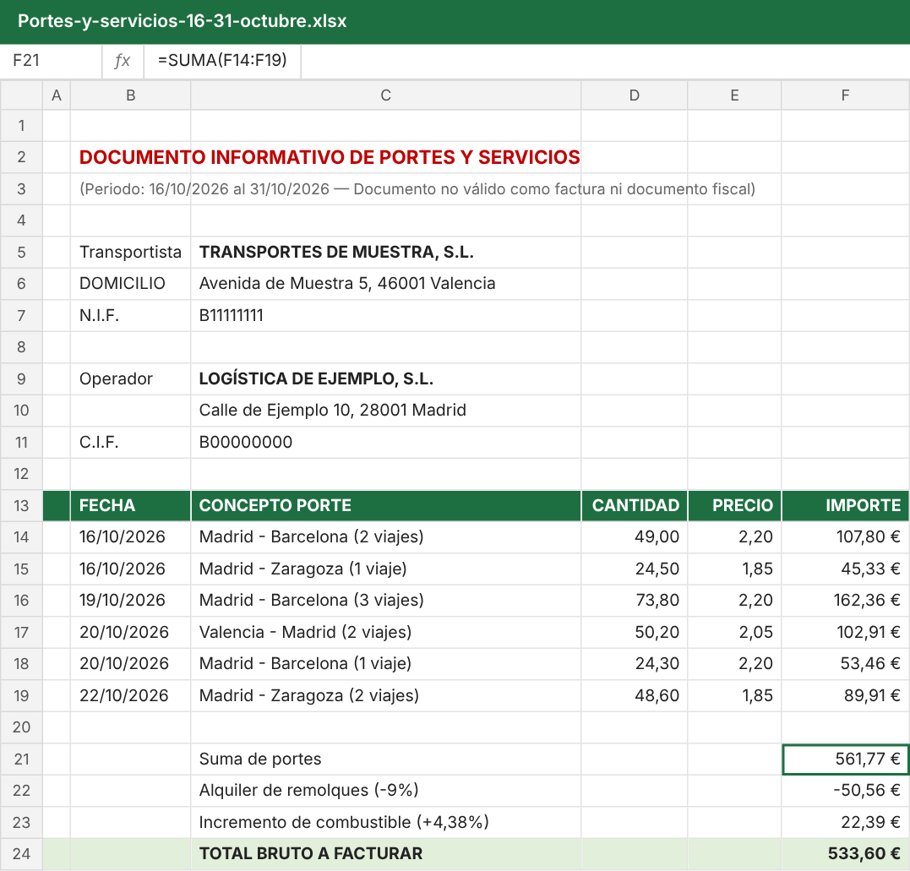Click 'Madrid - Zaragoza (2 viajes)' cell
This screenshot has width=910, height=871.
[385, 695]
